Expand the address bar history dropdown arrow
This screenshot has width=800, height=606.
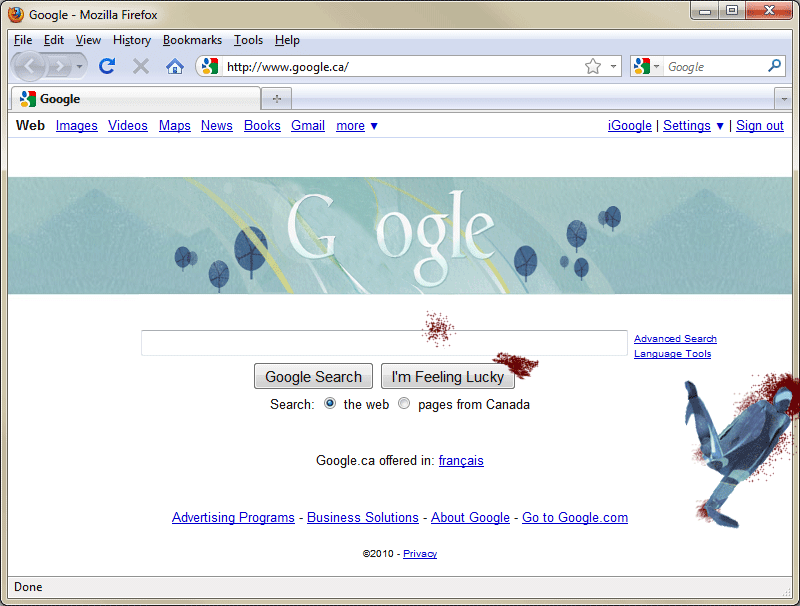pyautogui.click(x=613, y=66)
